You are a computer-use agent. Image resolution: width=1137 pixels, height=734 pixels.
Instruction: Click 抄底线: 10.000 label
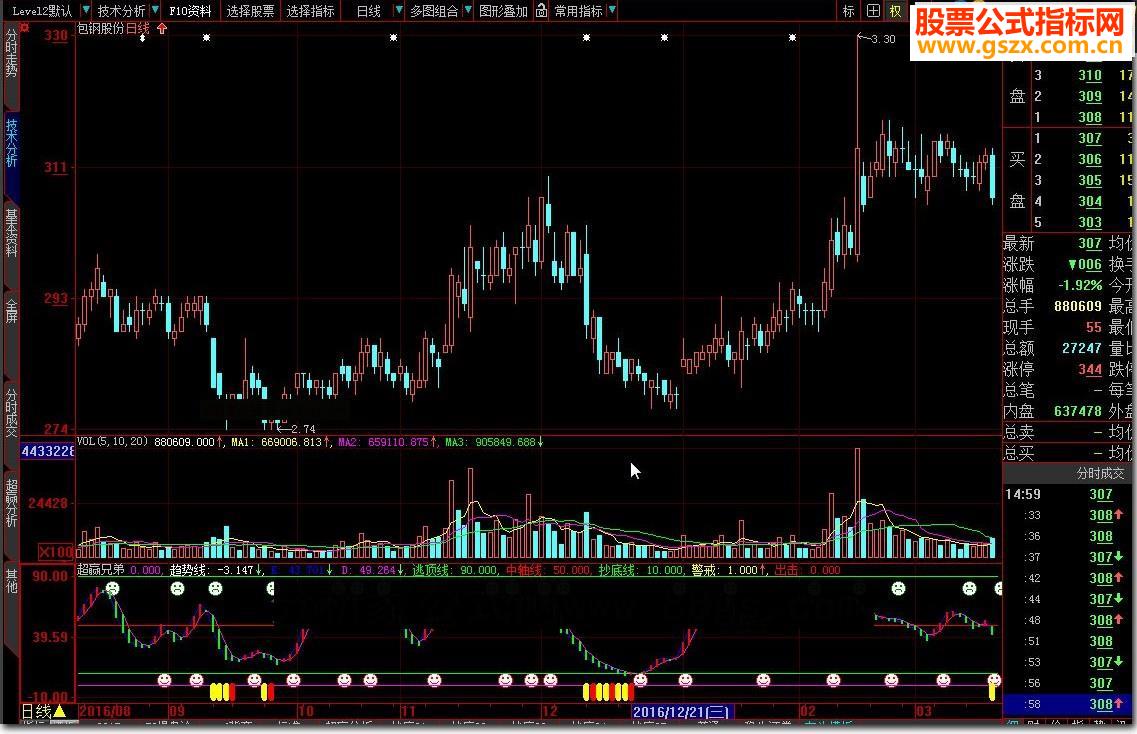(641, 570)
